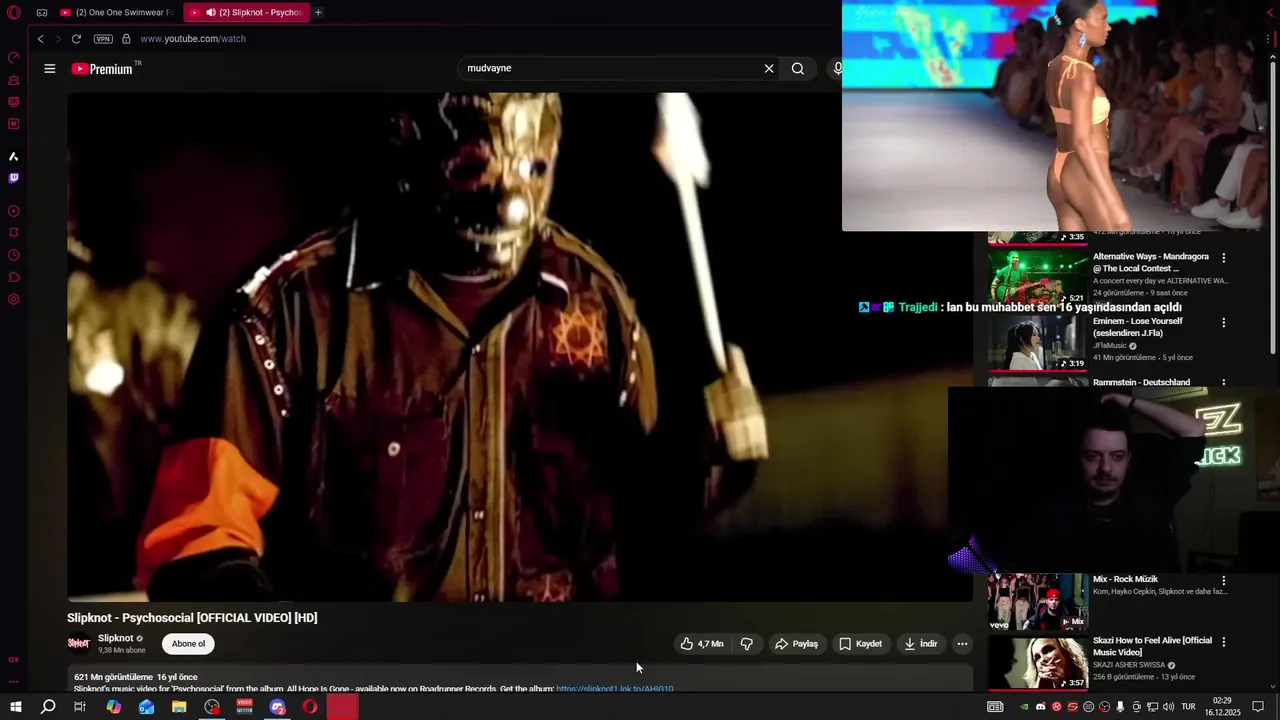Open options for Alternative Ways video
This screenshot has height=720, width=1280.
tap(1223, 258)
